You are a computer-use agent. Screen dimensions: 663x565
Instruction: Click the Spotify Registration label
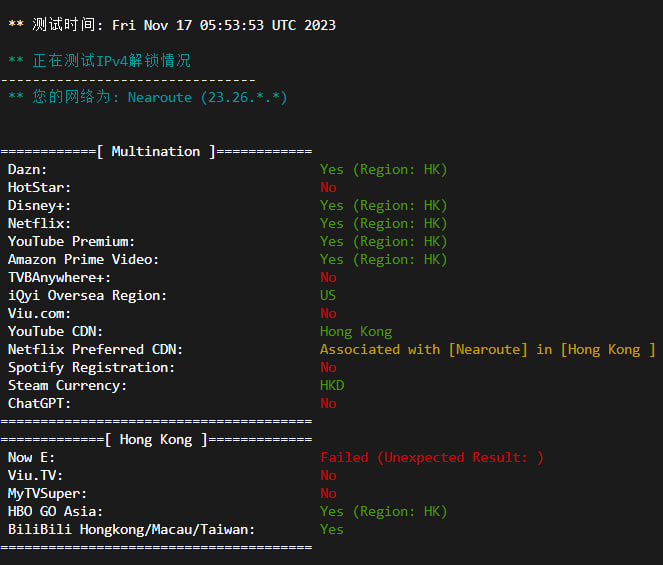[91, 367]
